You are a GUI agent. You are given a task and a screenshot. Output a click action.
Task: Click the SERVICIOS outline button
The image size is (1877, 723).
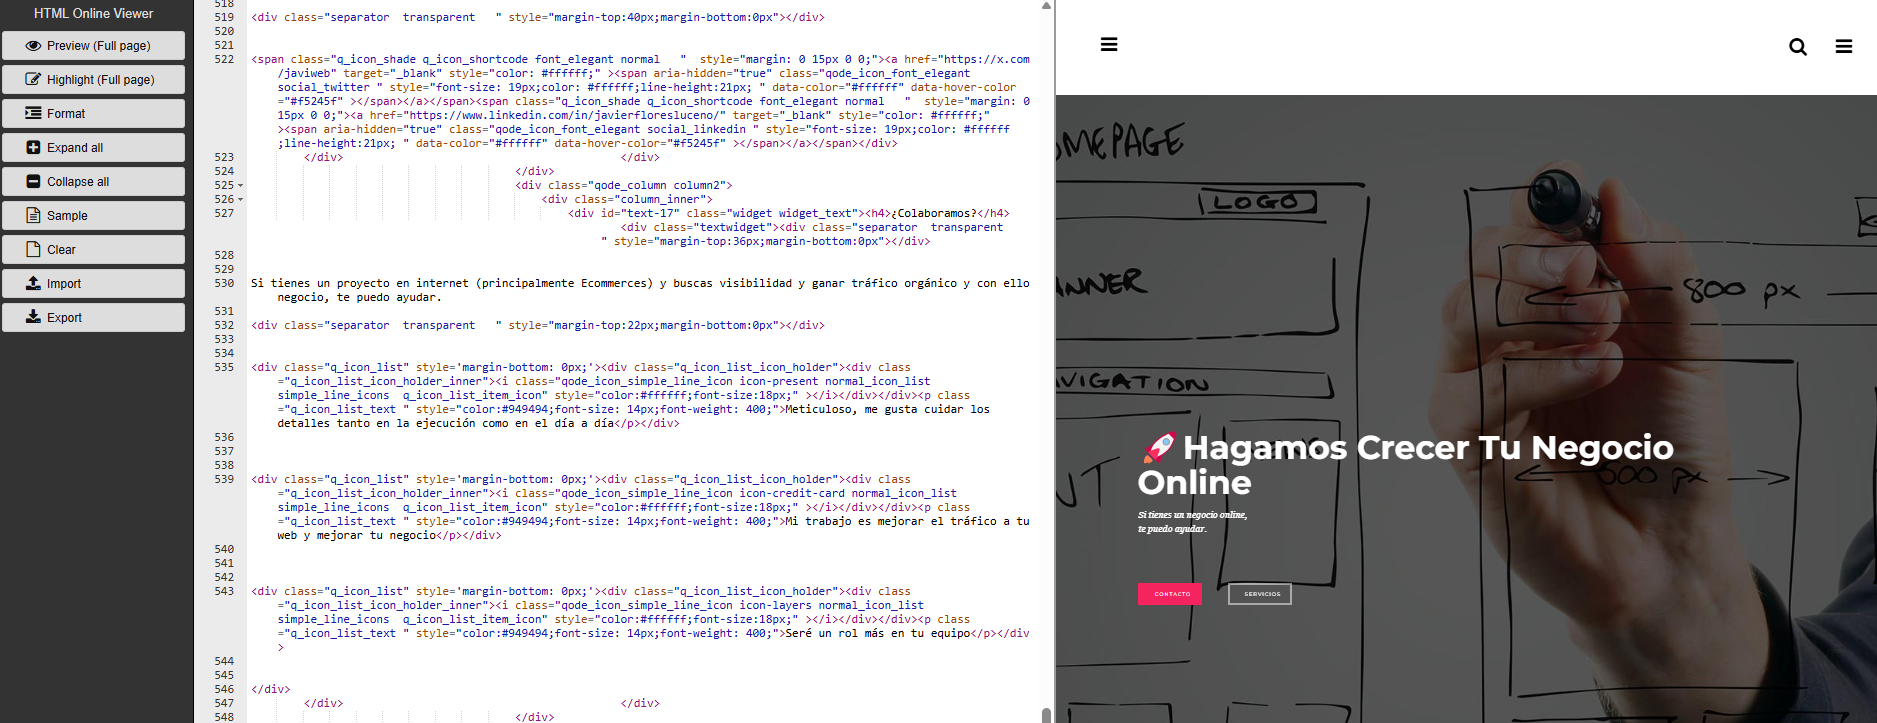1260,594
